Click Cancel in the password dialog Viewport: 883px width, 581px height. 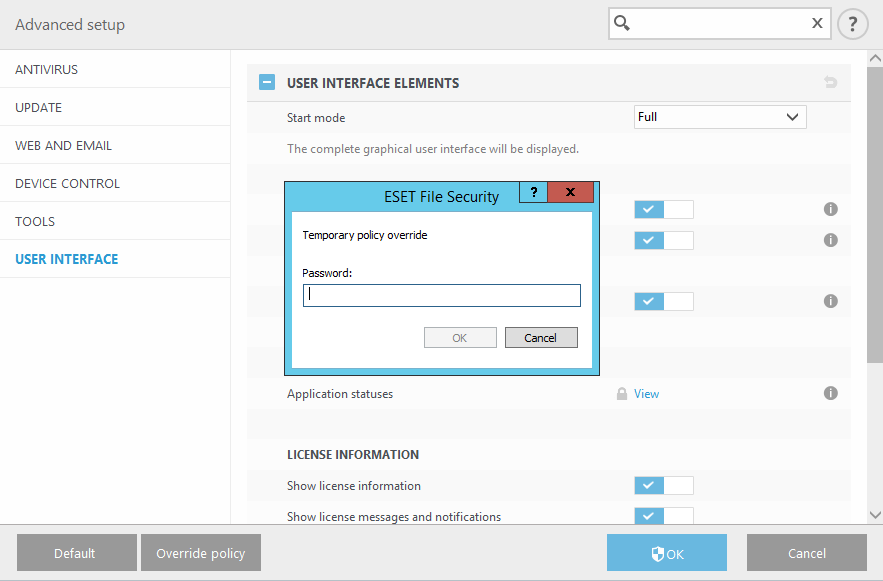coord(540,338)
